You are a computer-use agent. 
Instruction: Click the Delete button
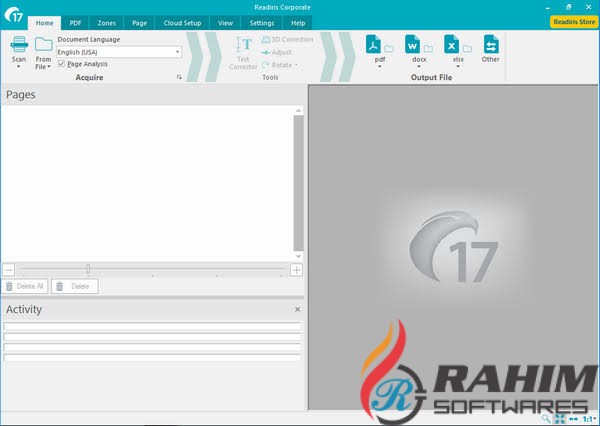point(75,286)
